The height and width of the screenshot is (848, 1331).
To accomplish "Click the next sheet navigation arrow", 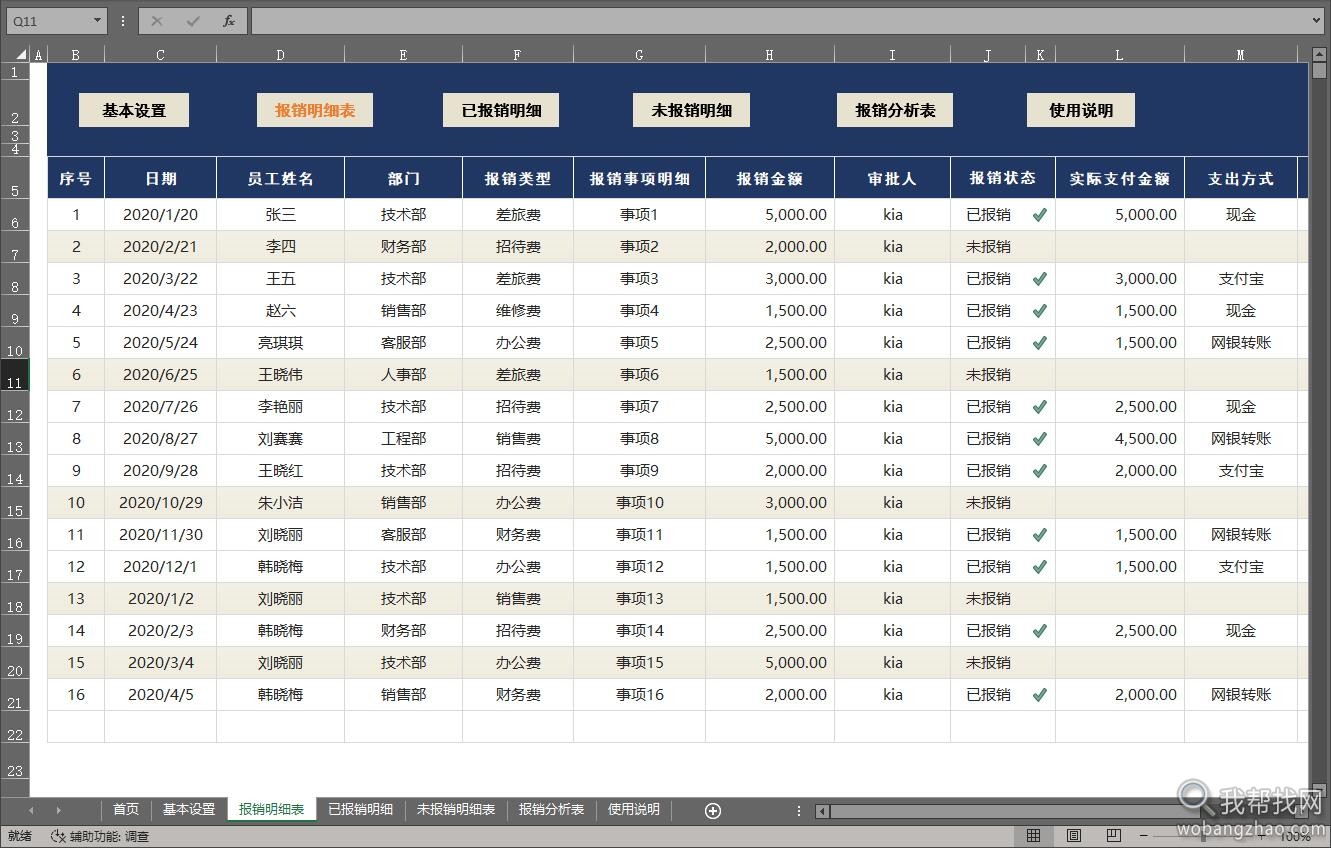I will click(58, 810).
